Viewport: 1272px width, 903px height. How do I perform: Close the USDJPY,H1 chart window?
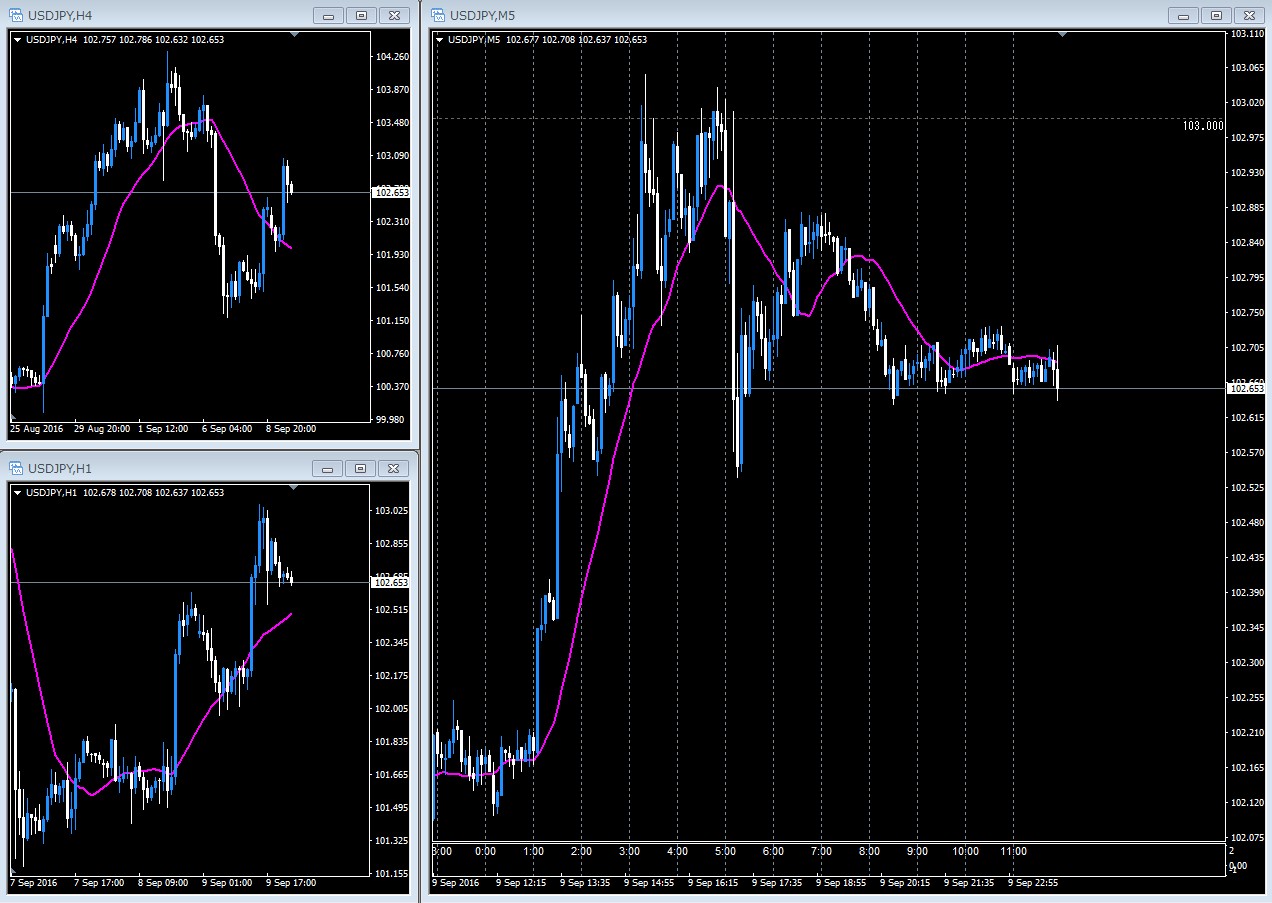click(x=395, y=468)
